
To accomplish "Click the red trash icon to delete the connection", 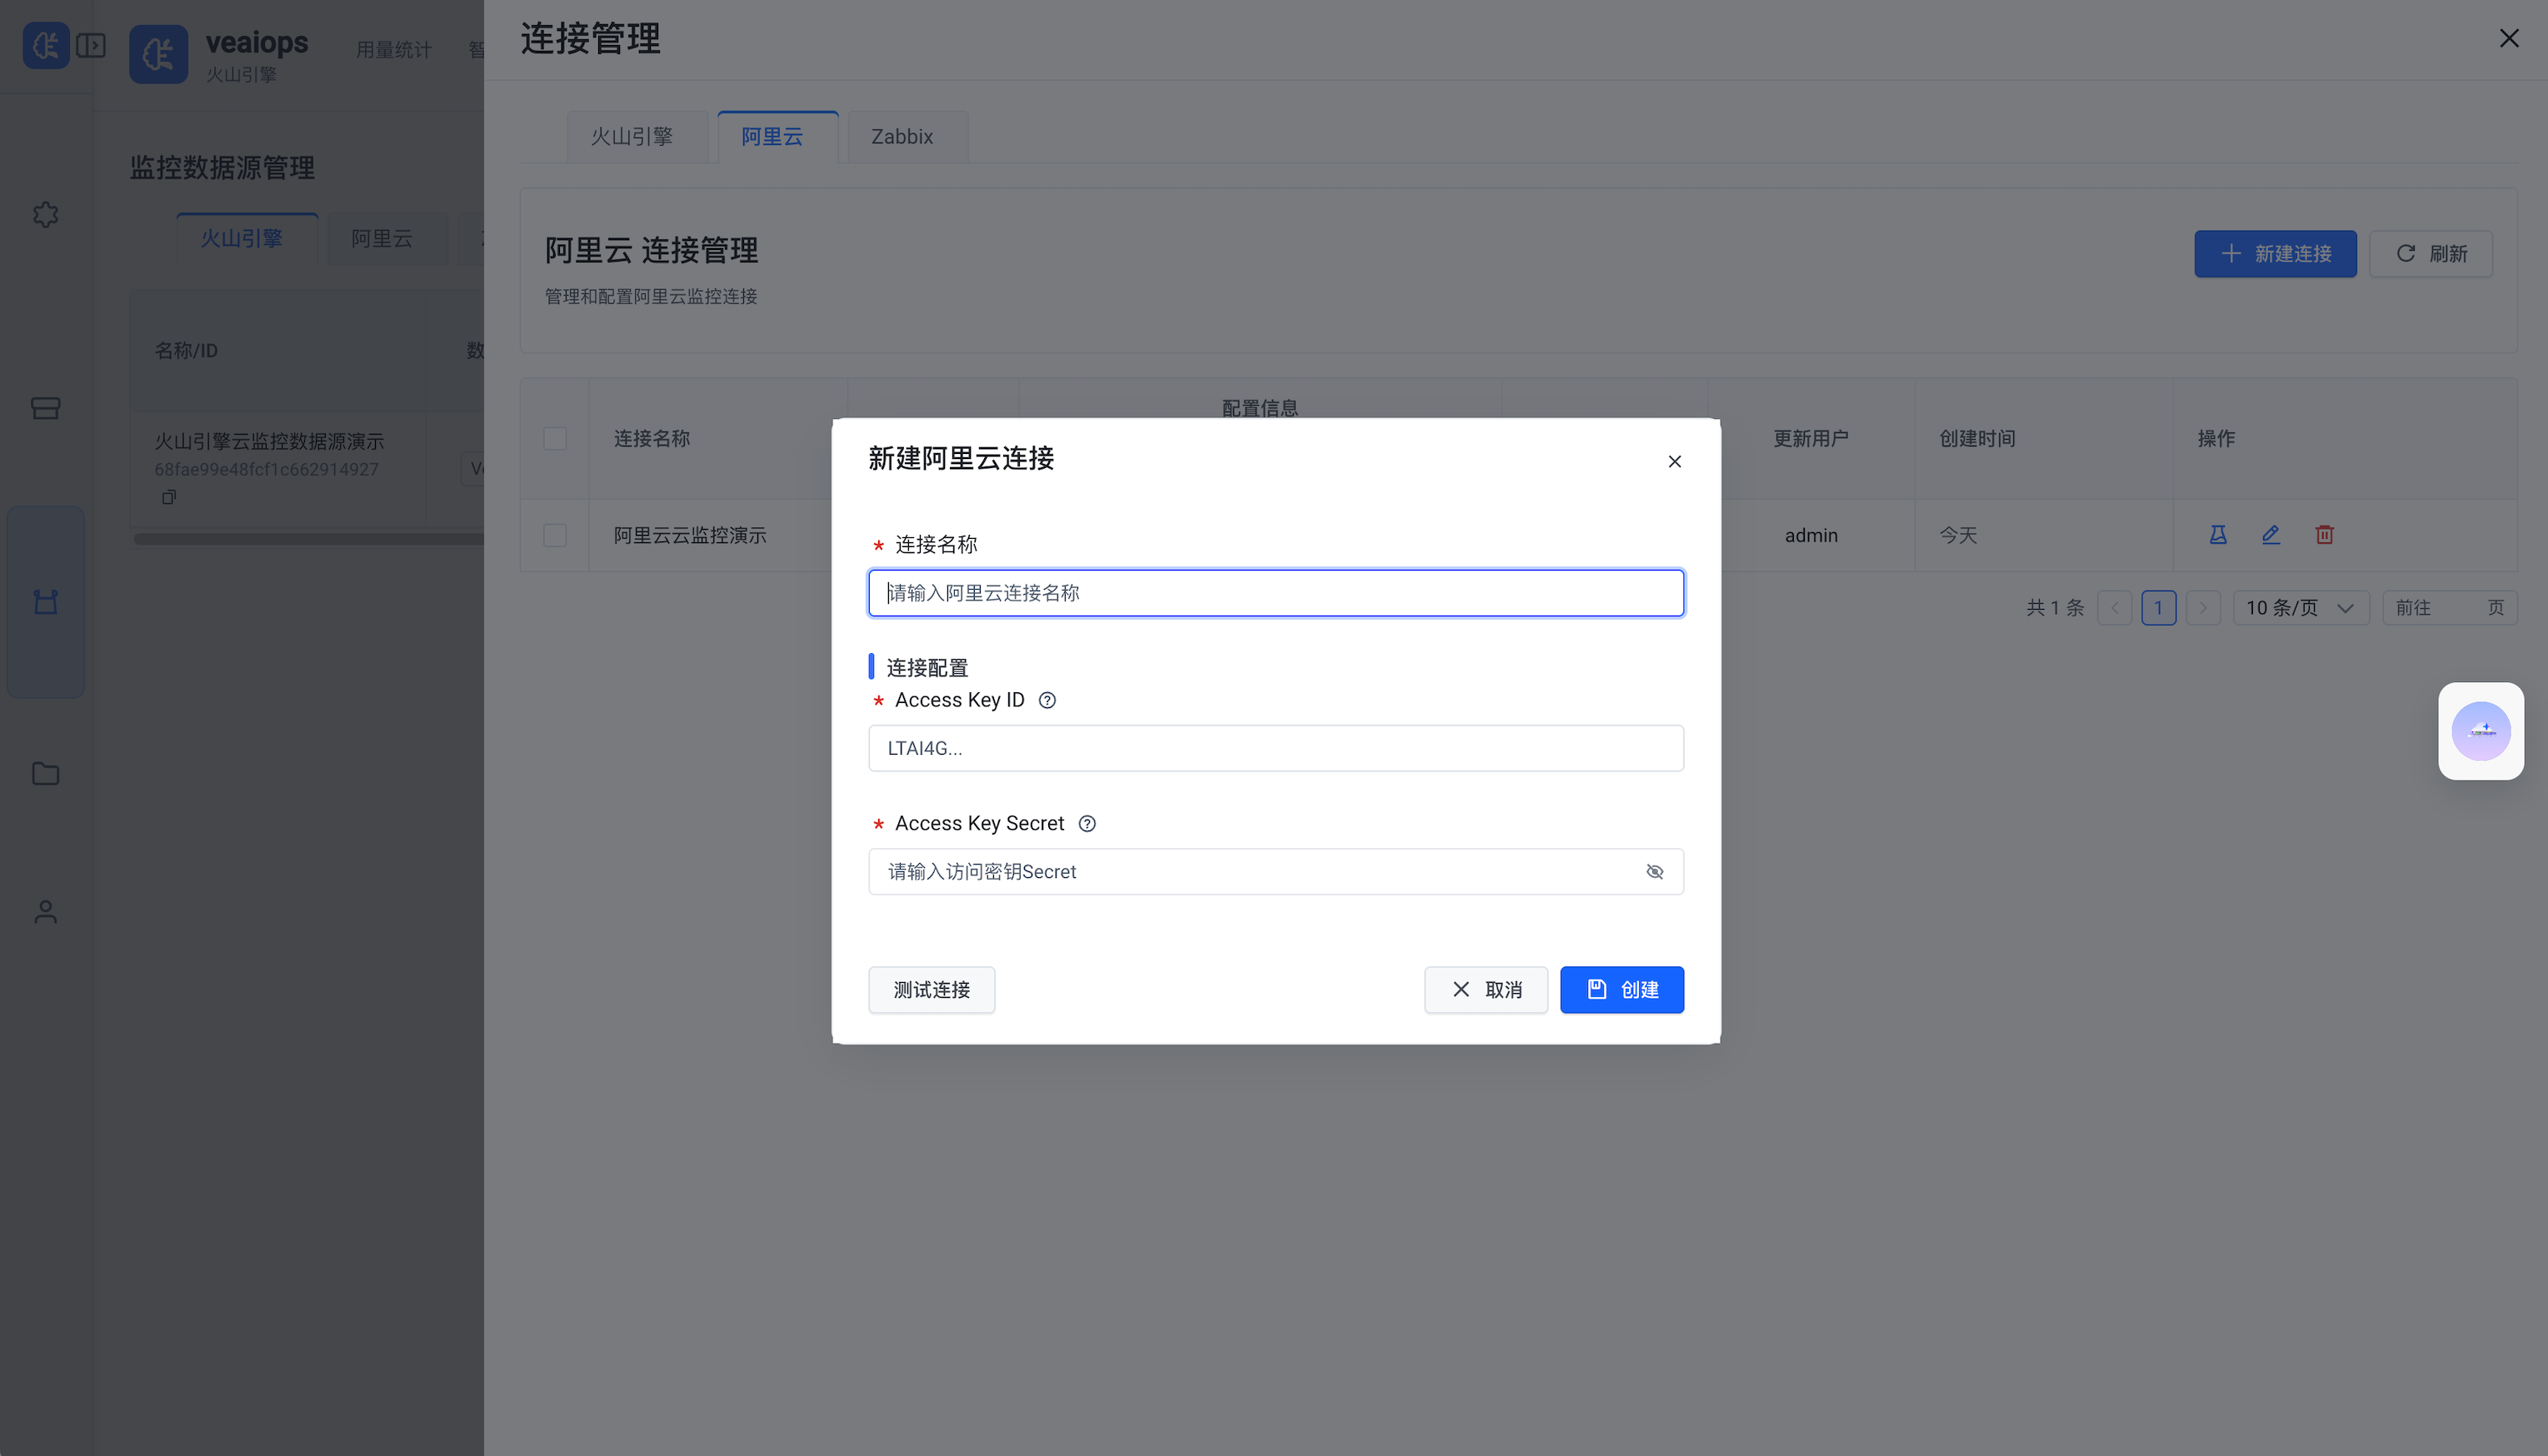I will [2324, 535].
